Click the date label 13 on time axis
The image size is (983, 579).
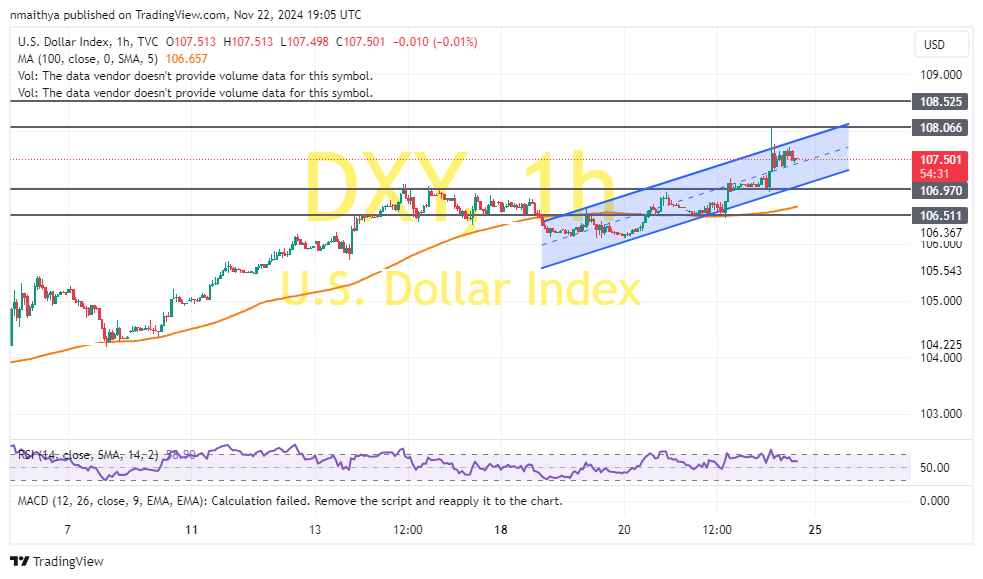[315, 530]
